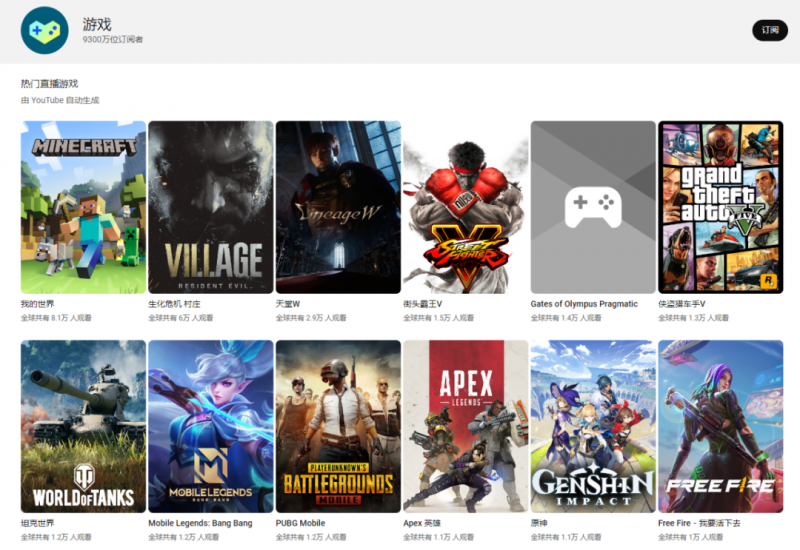Click the PUBG Battlegrounds Mobile cover
The image size is (800, 550).
[338, 426]
